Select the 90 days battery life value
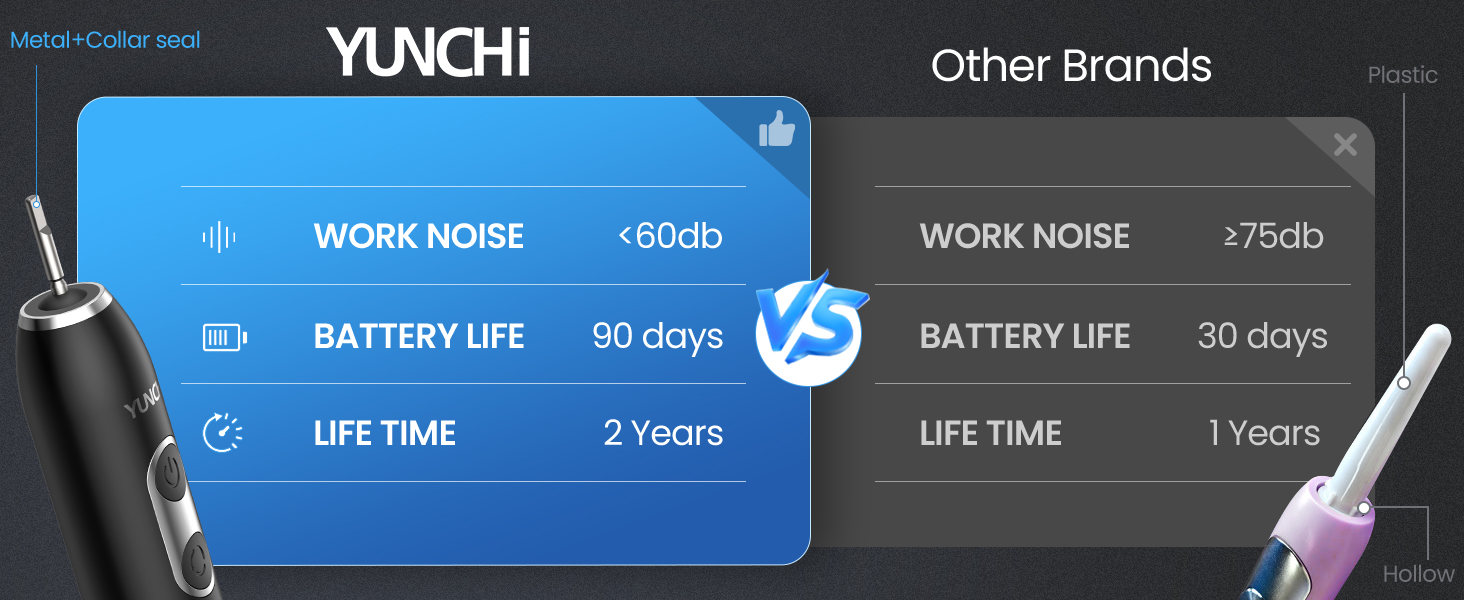The height and width of the screenshot is (600, 1464). 657,336
